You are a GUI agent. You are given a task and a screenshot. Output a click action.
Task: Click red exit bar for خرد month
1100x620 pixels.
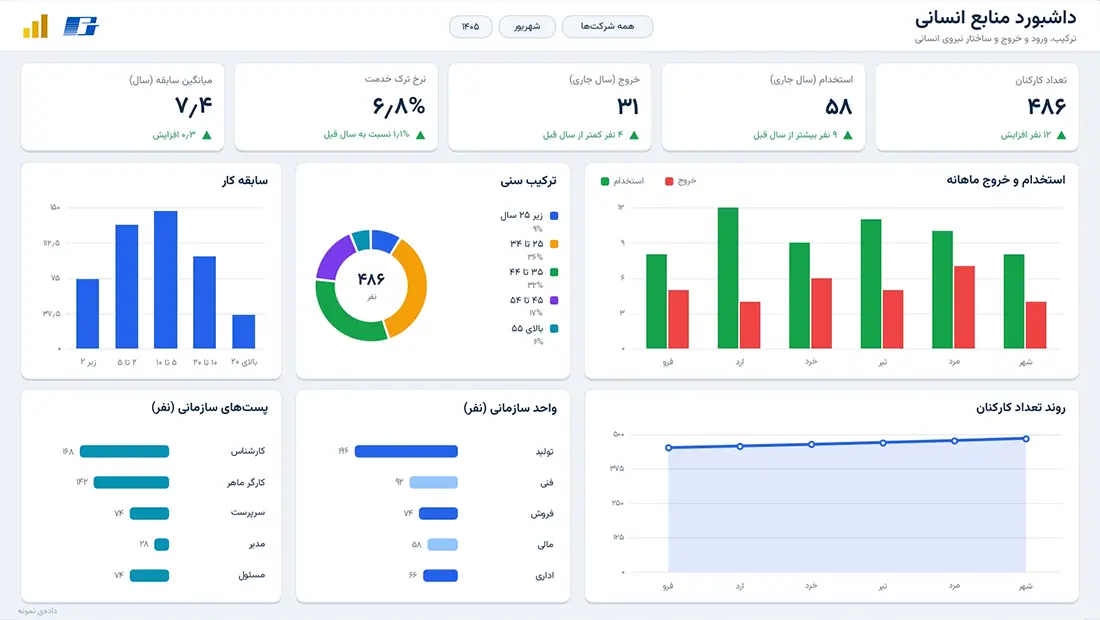[x=821, y=314]
